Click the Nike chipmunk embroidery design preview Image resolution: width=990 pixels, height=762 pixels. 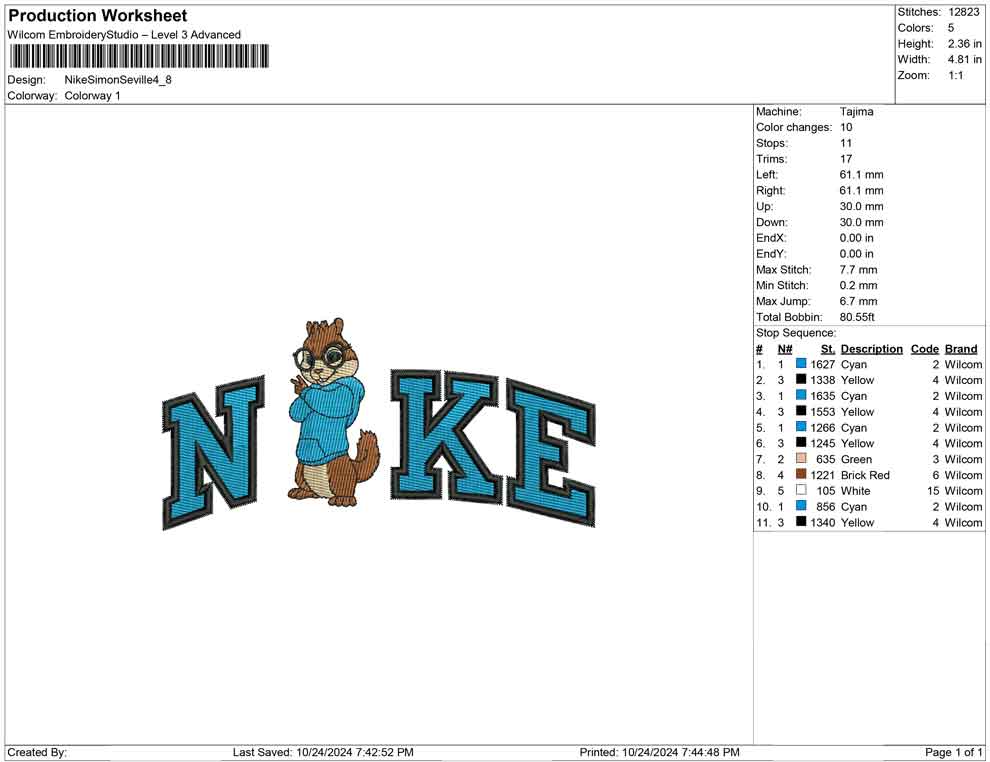[x=379, y=424]
